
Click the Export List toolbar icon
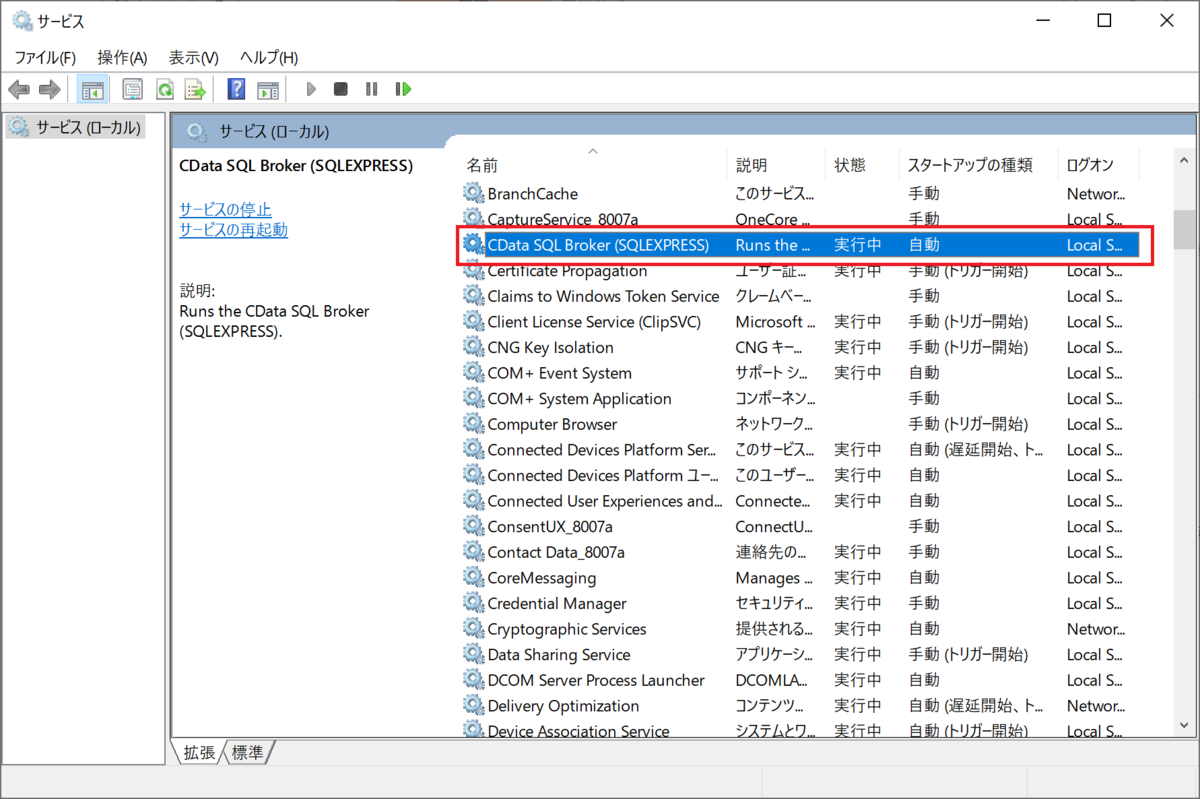[195, 90]
